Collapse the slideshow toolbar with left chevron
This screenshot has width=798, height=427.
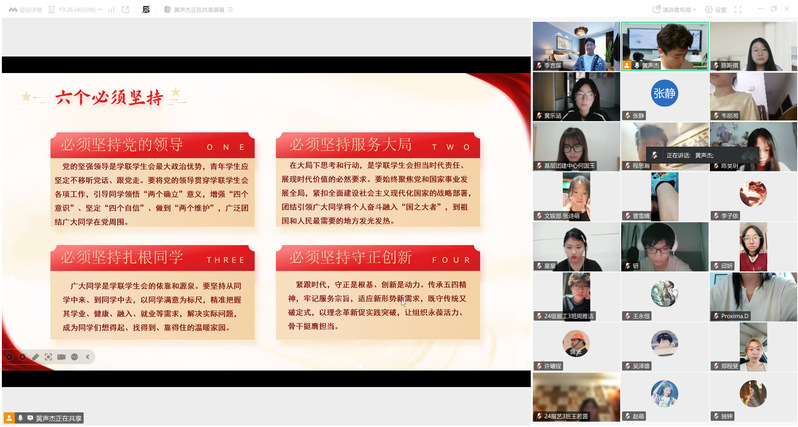(x=89, y=356)
